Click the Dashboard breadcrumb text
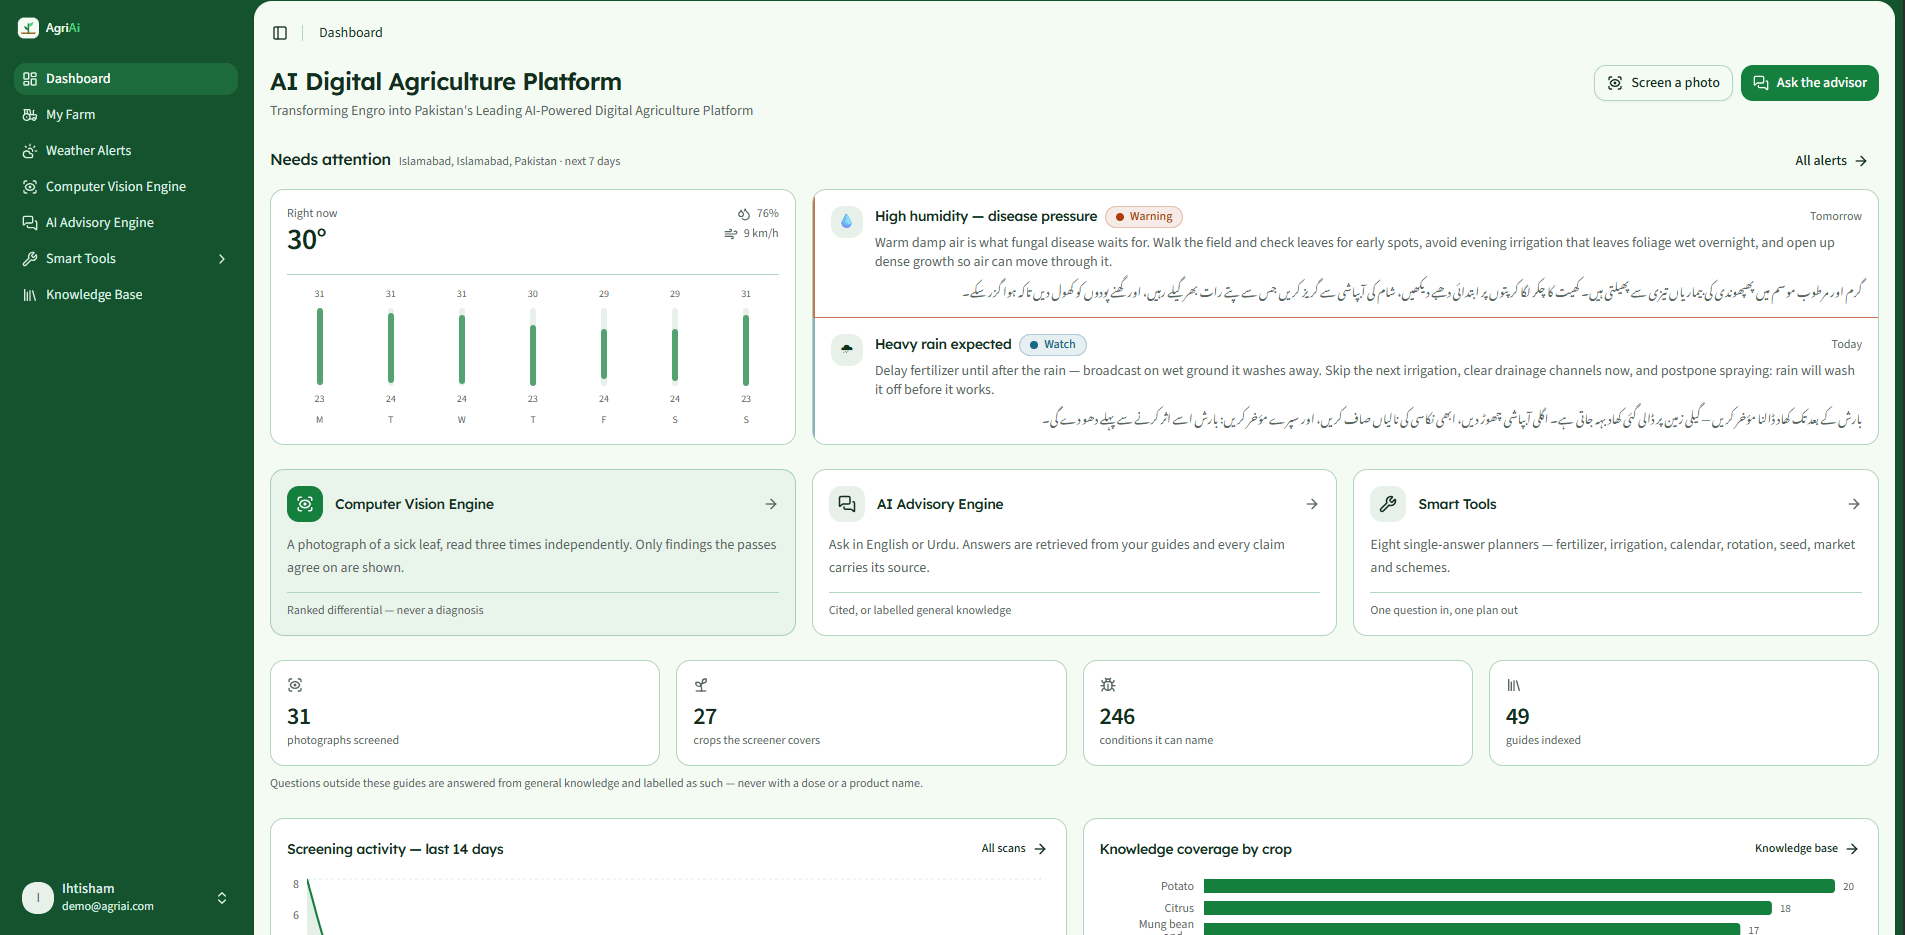The image size is (1905, 935). (351, 33)
